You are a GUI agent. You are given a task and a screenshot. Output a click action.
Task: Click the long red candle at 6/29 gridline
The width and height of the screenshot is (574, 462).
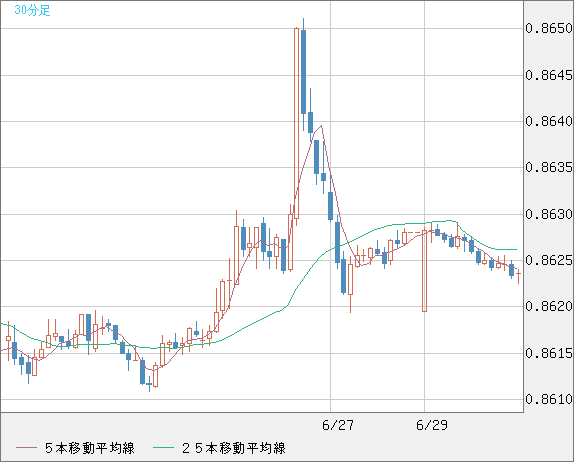(425, 270)
